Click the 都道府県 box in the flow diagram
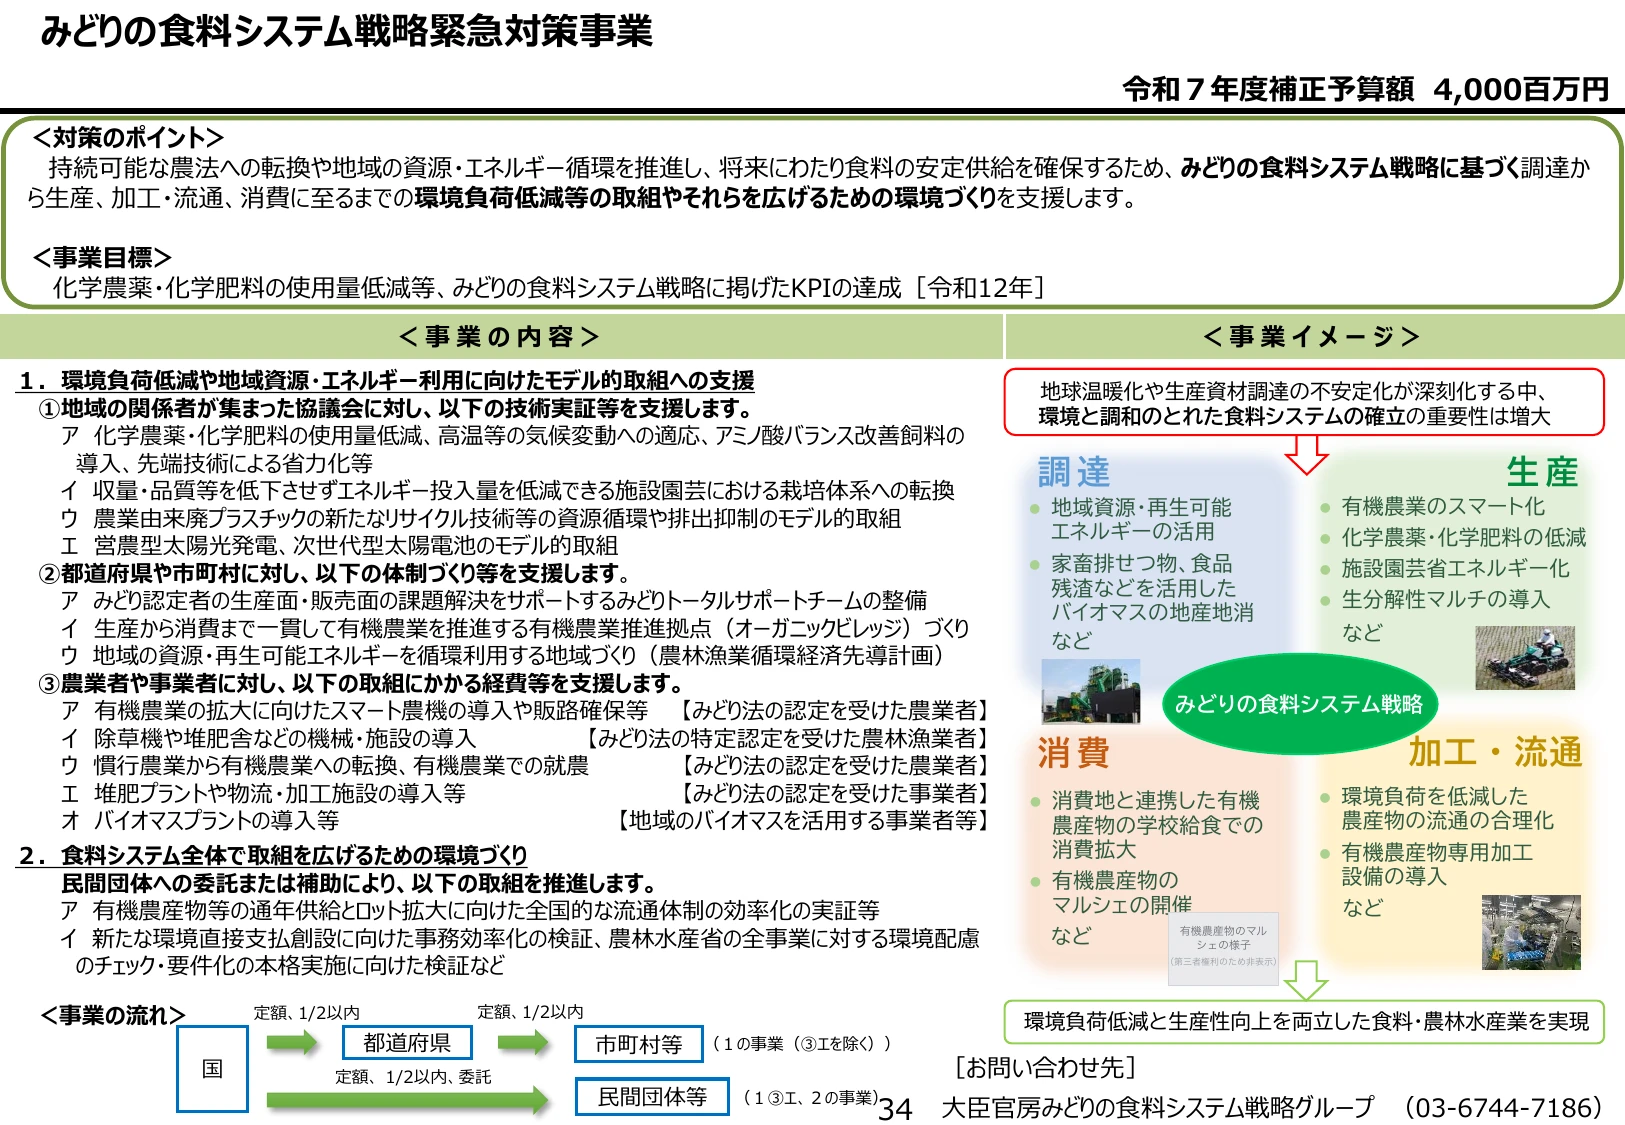The image size is (1625, 1125). pyautogui.click(x=407, y=1043)
